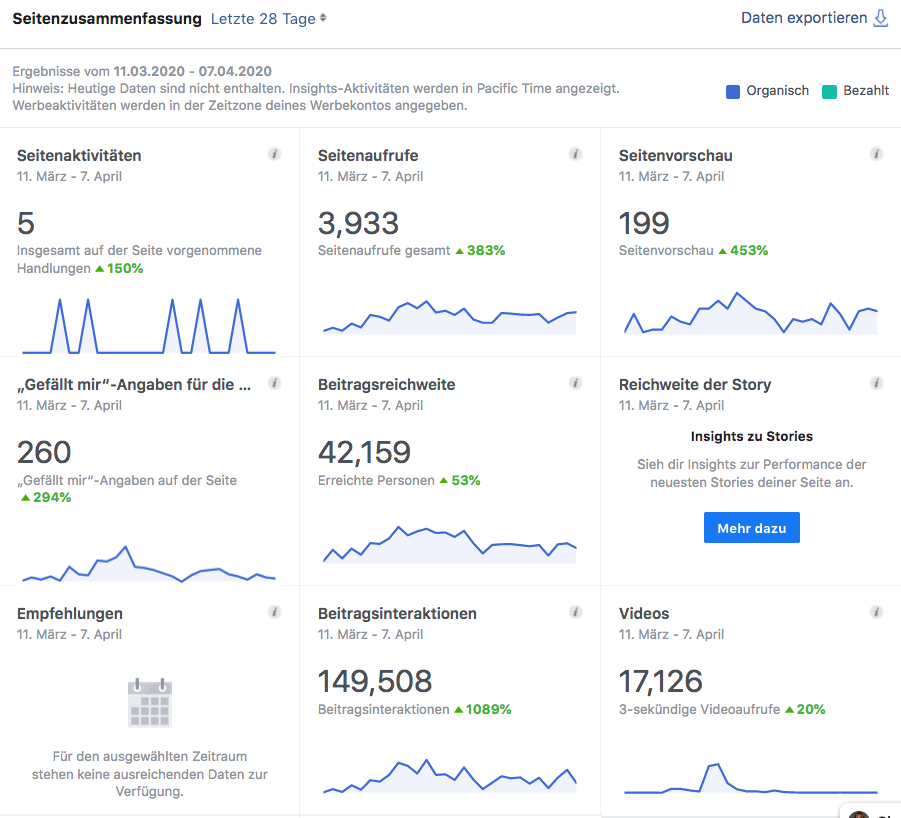Click info icon on Seitenvorschau card
Screen dimensions: 901x818
pyautogui.click(x=876, y=154)
